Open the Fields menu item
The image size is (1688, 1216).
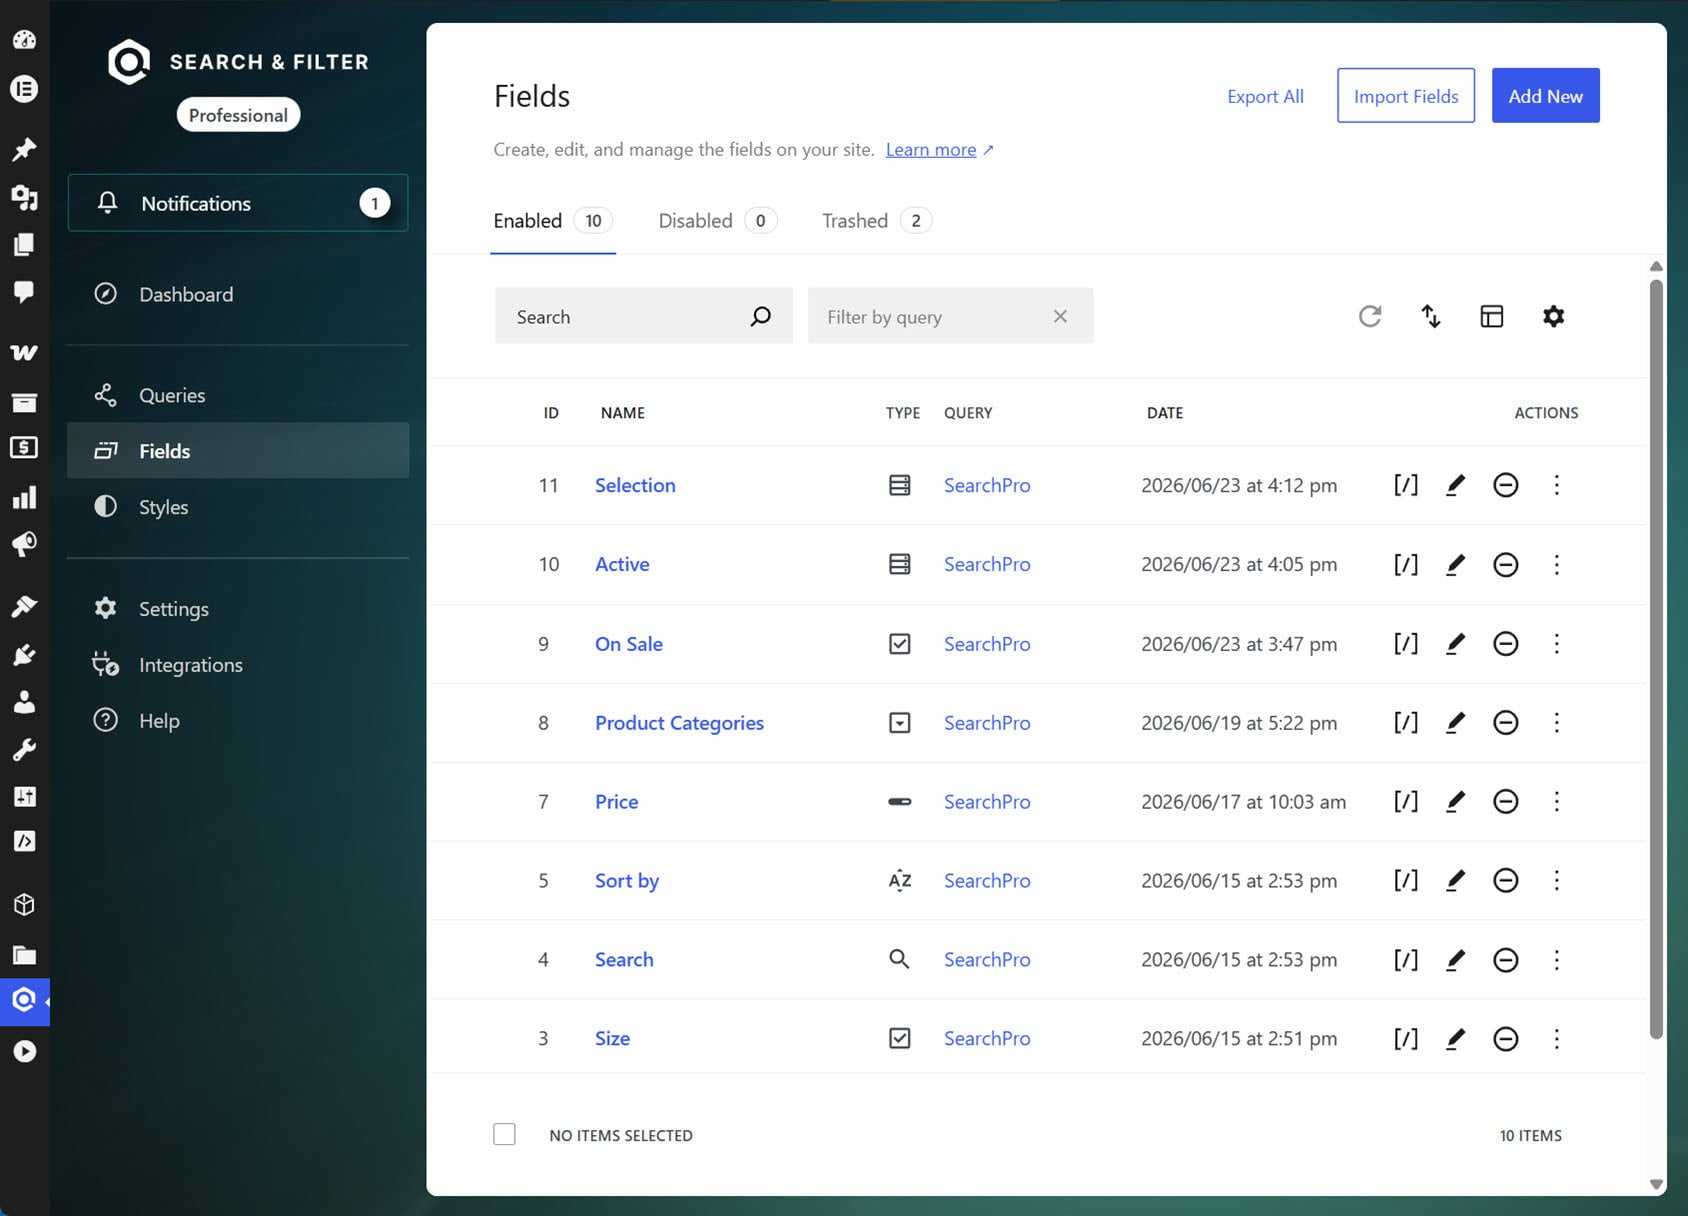tap(238, 451)
